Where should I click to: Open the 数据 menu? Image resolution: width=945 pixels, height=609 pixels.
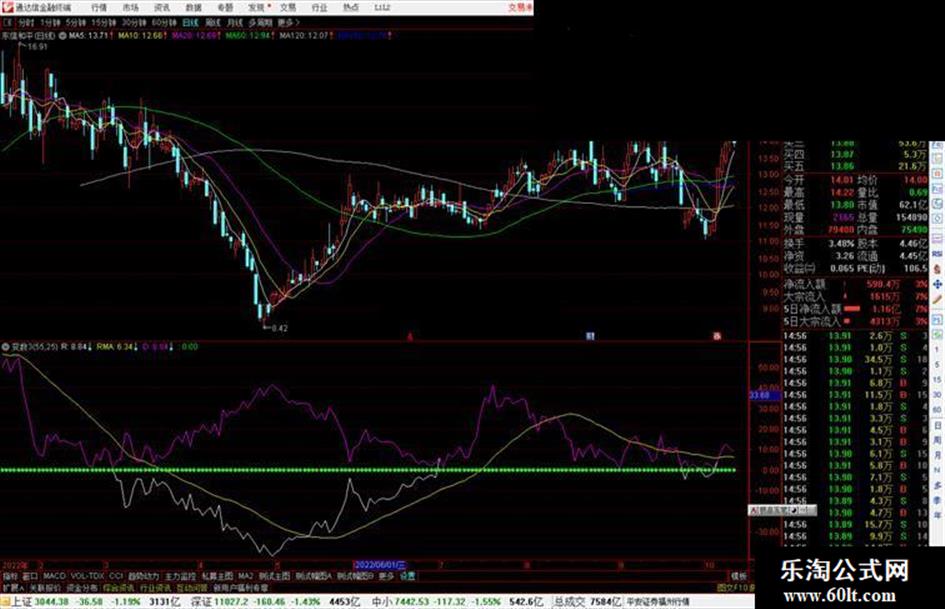coord(193,8)
